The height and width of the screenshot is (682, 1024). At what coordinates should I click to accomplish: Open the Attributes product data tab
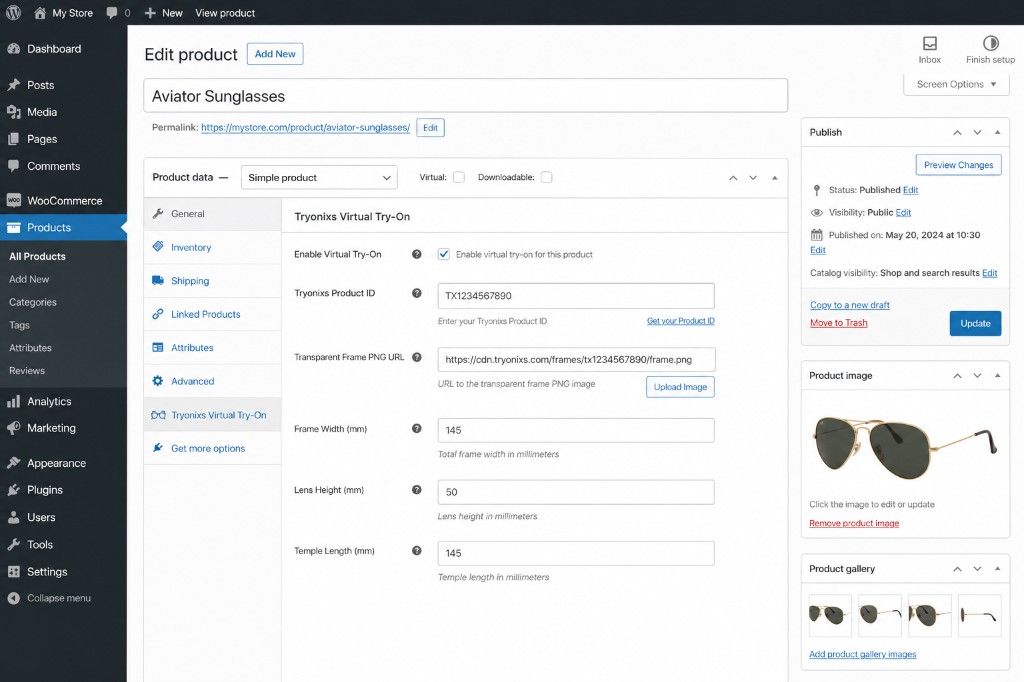tap(212, 348)
